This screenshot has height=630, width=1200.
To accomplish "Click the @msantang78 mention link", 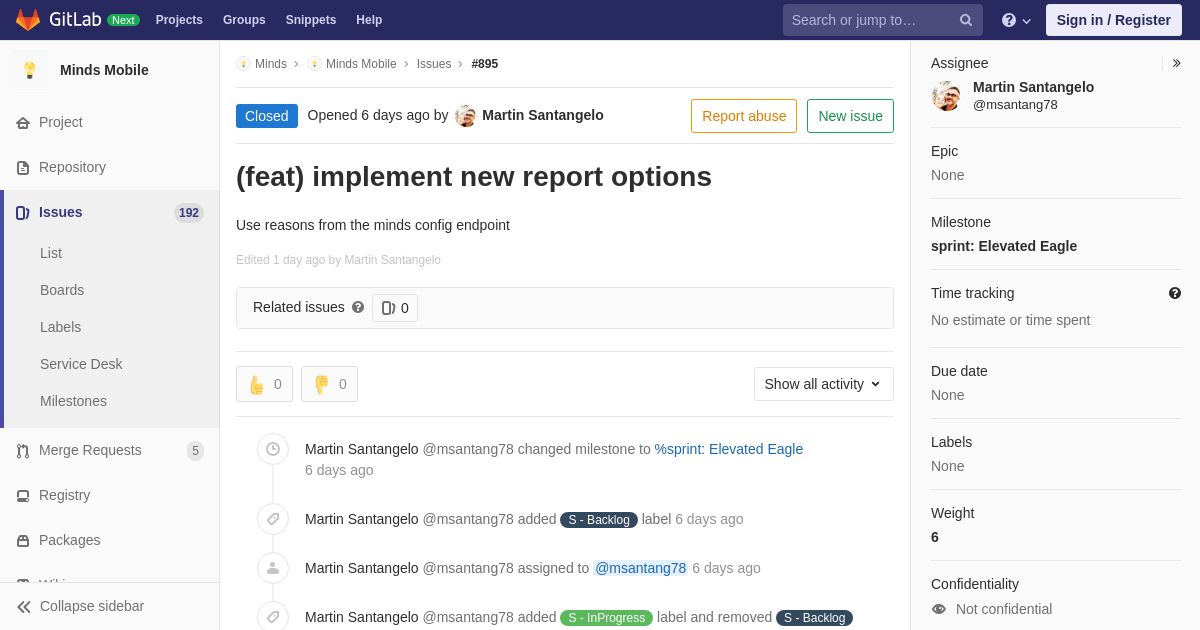I will (x=641, y=568).
